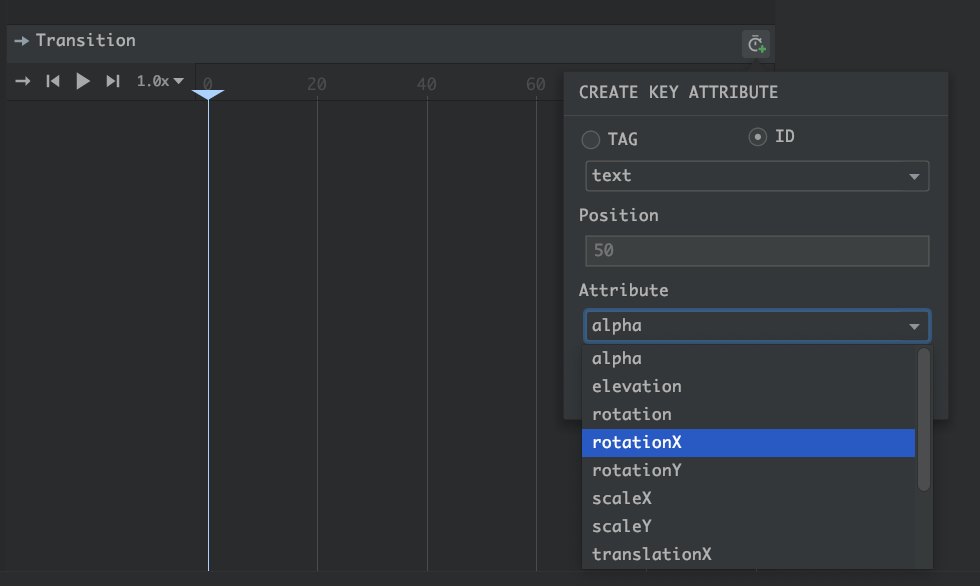This screenshot has width=980, height=586.
Task: Collapse the Attribute combo box
Action: click(x=913, y=327)
